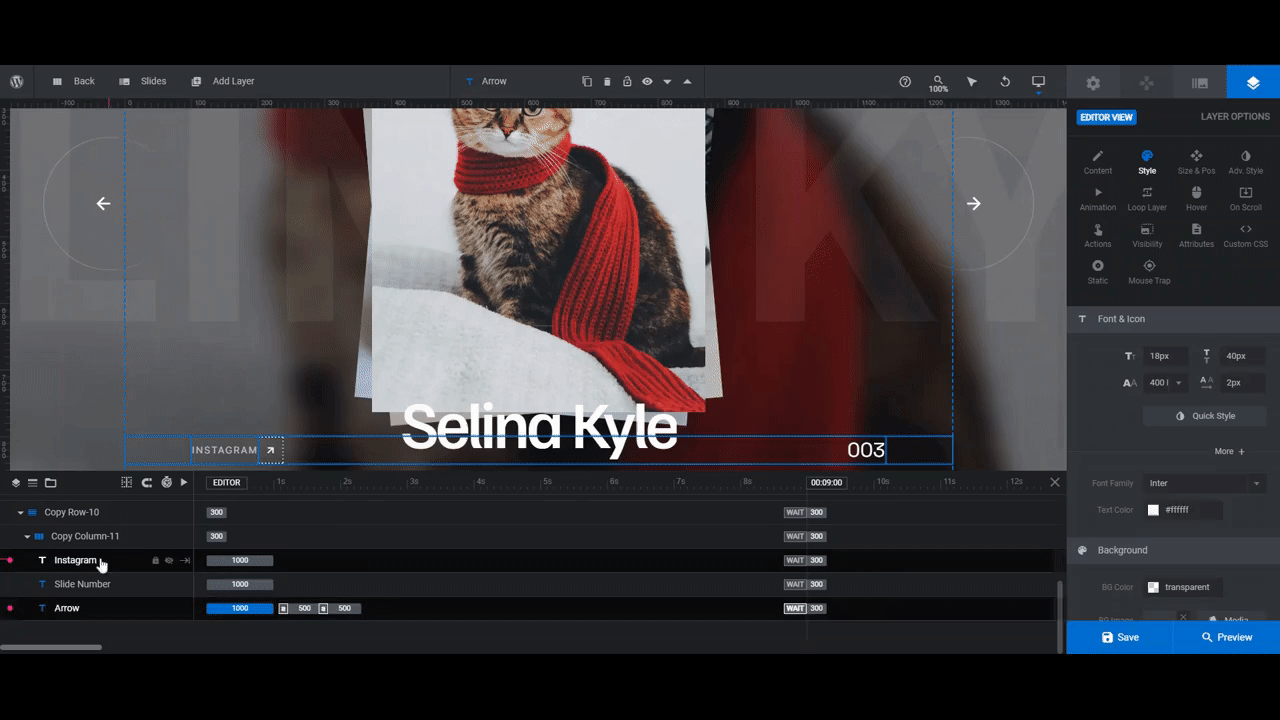Collapse the Background section header

[1173, 550]
